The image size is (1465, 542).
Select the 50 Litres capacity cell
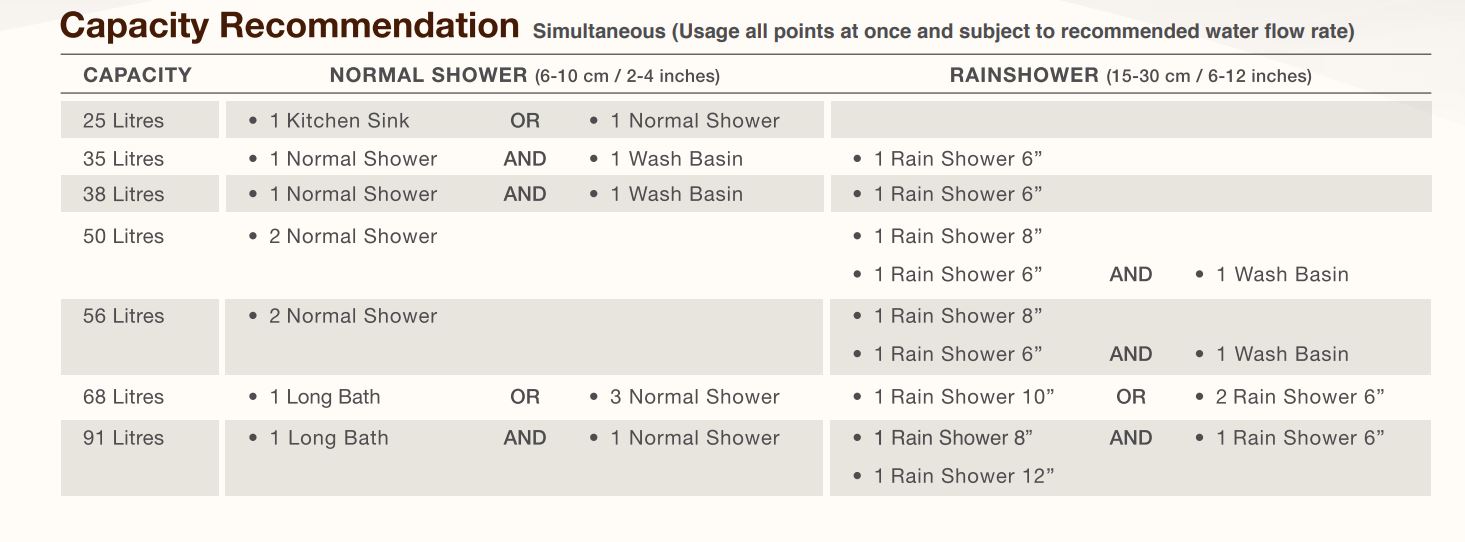point(123,237)
